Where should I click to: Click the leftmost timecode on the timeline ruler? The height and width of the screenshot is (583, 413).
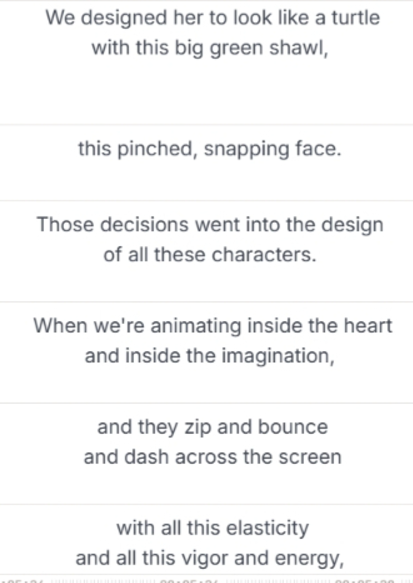[22, 580]
